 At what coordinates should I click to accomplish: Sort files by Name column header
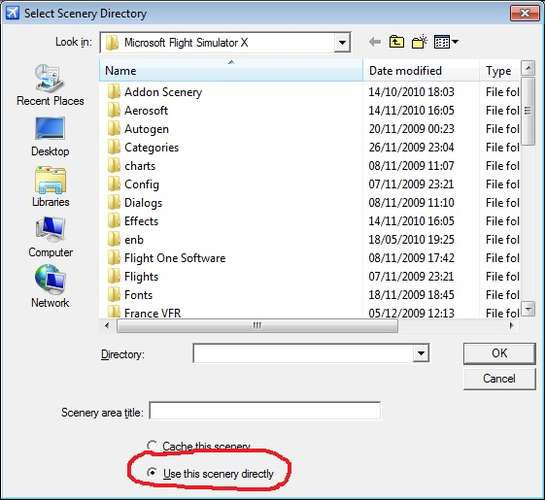point(231,71)
